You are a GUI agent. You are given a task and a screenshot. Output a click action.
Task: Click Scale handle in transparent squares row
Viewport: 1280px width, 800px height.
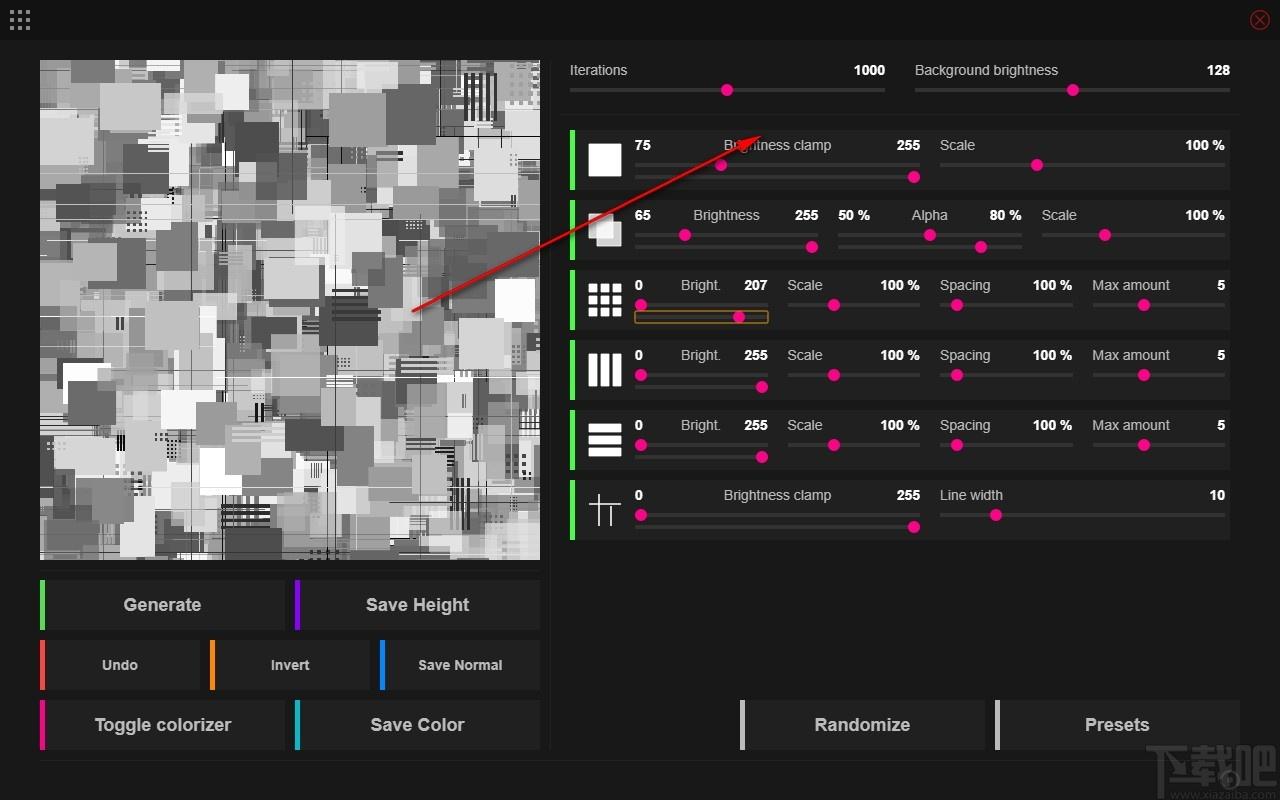pos(1105,235)
